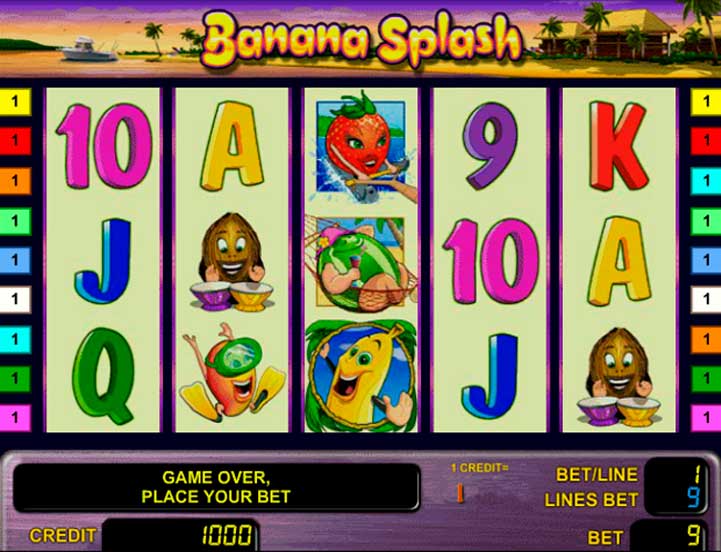The width and height of the screenshot is (721, 552).
Task: Click the left white payline marker
Action: (x=15, y=299)
